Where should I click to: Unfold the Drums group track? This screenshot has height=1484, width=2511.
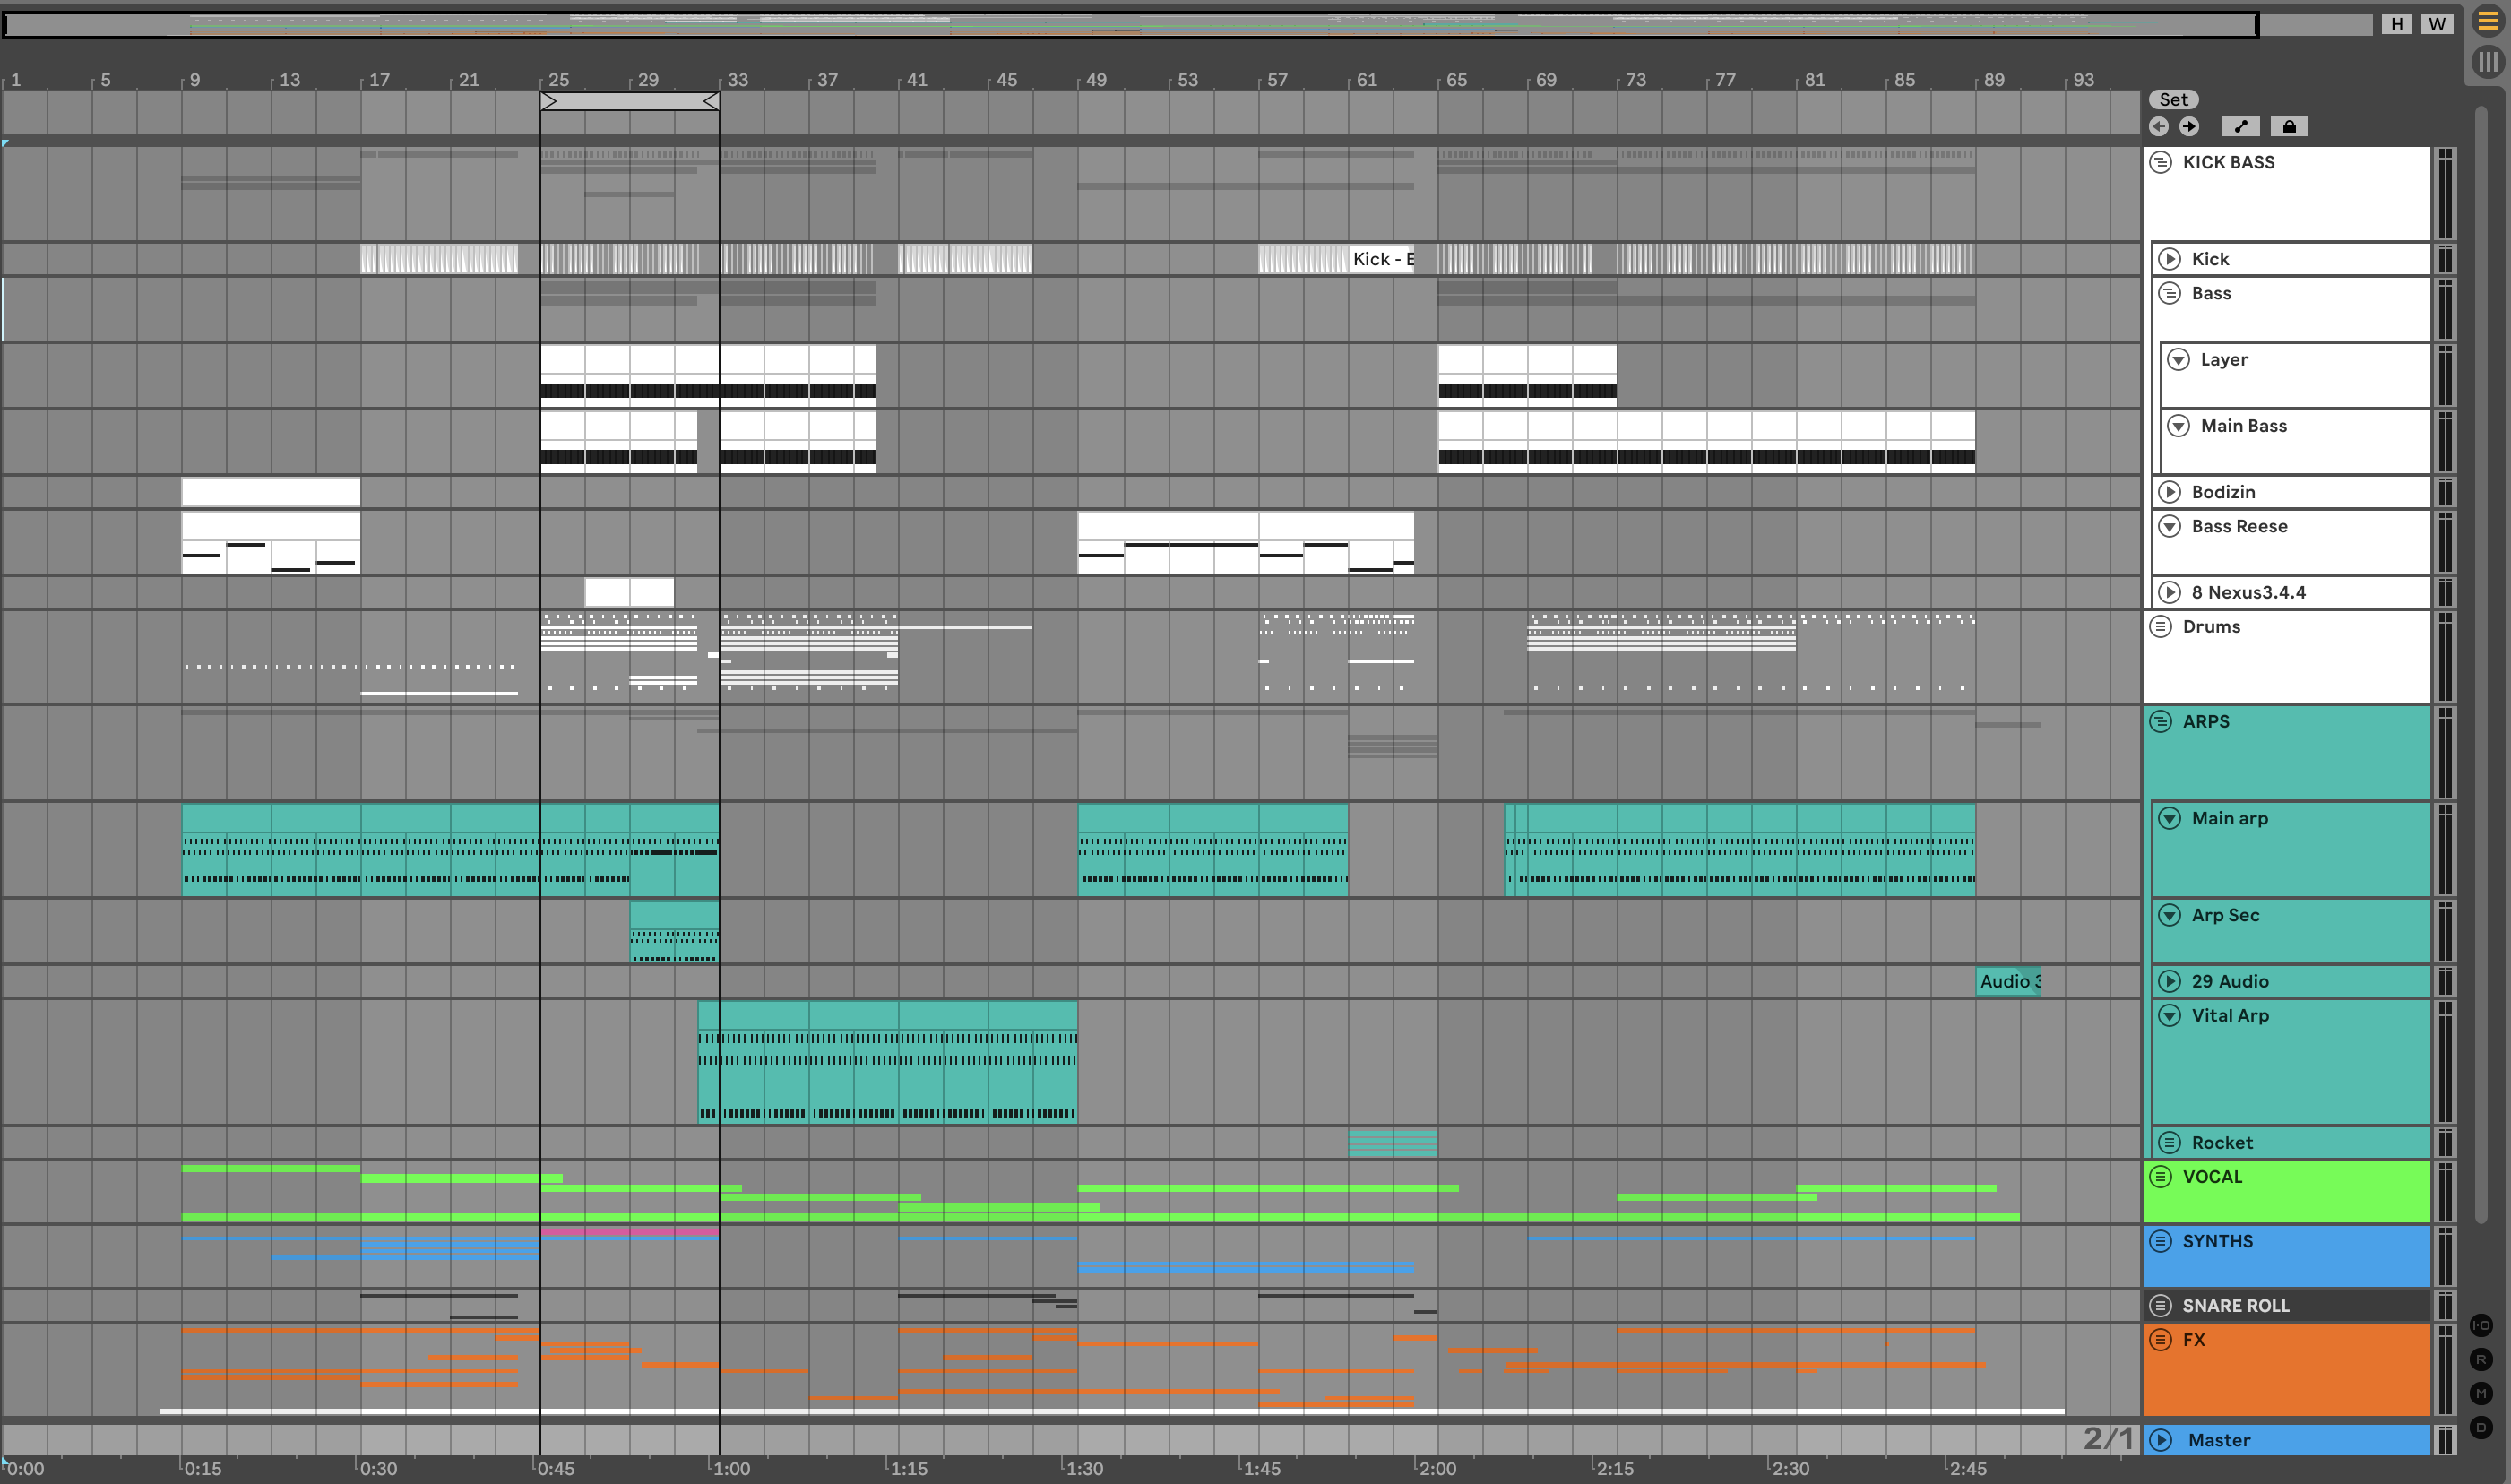click(x=2160, y=626)
